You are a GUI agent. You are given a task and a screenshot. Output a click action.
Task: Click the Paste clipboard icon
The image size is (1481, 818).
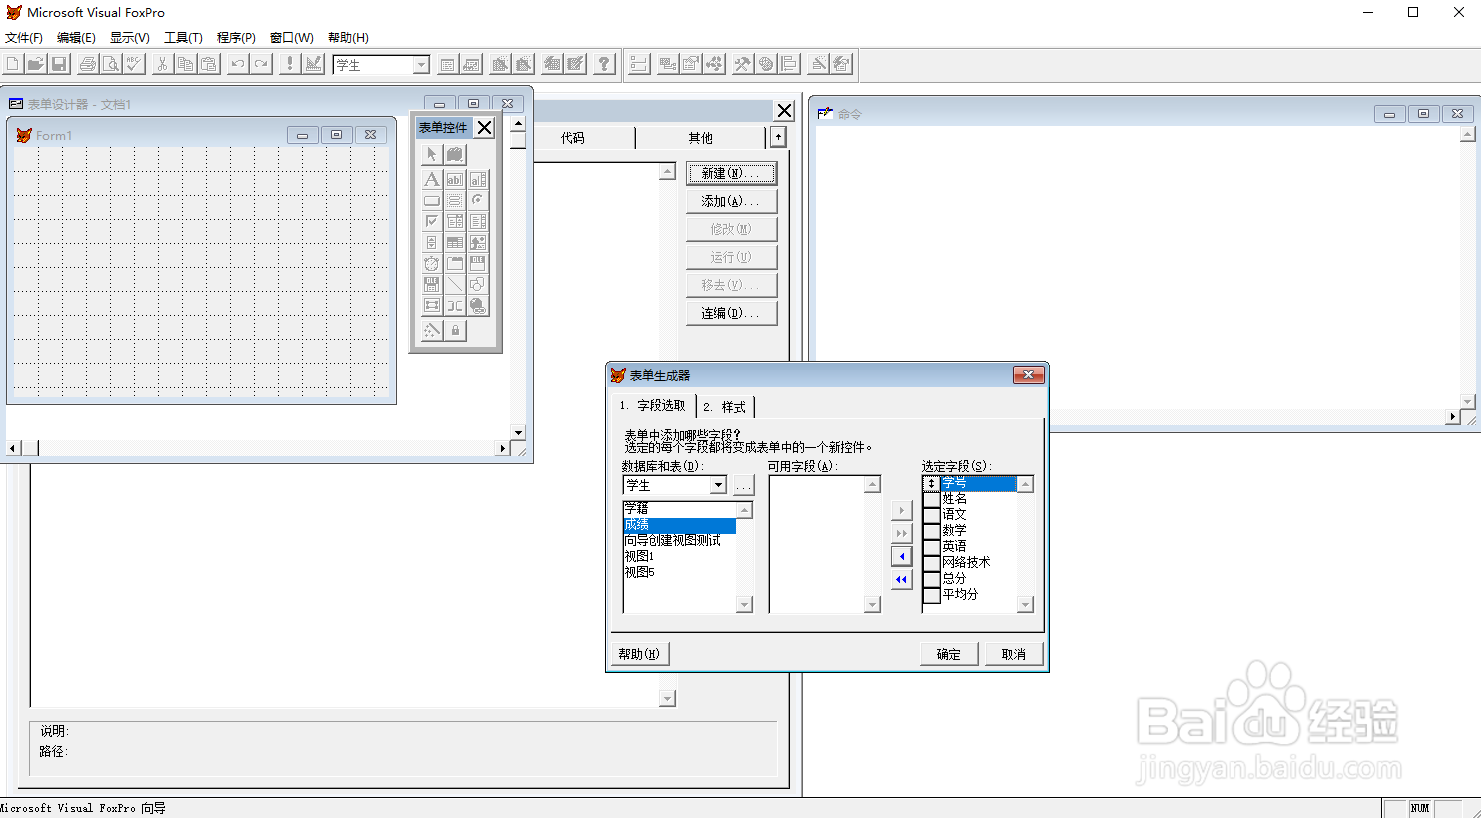coord(208,64)
